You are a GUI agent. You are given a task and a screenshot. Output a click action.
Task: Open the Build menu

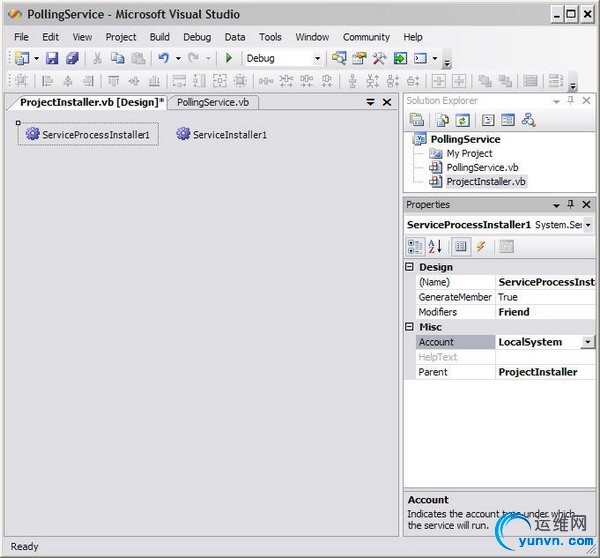160,37
